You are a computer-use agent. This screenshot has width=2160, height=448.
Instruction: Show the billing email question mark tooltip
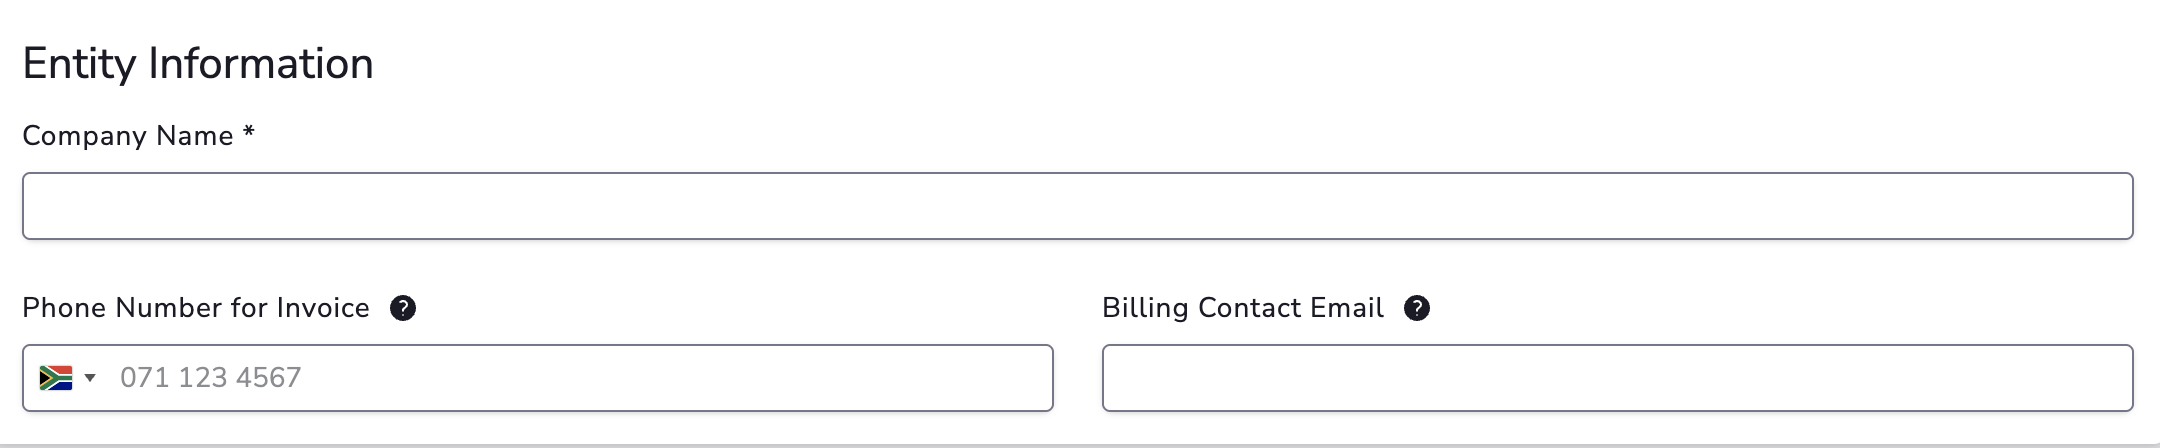coord(1416,308)
